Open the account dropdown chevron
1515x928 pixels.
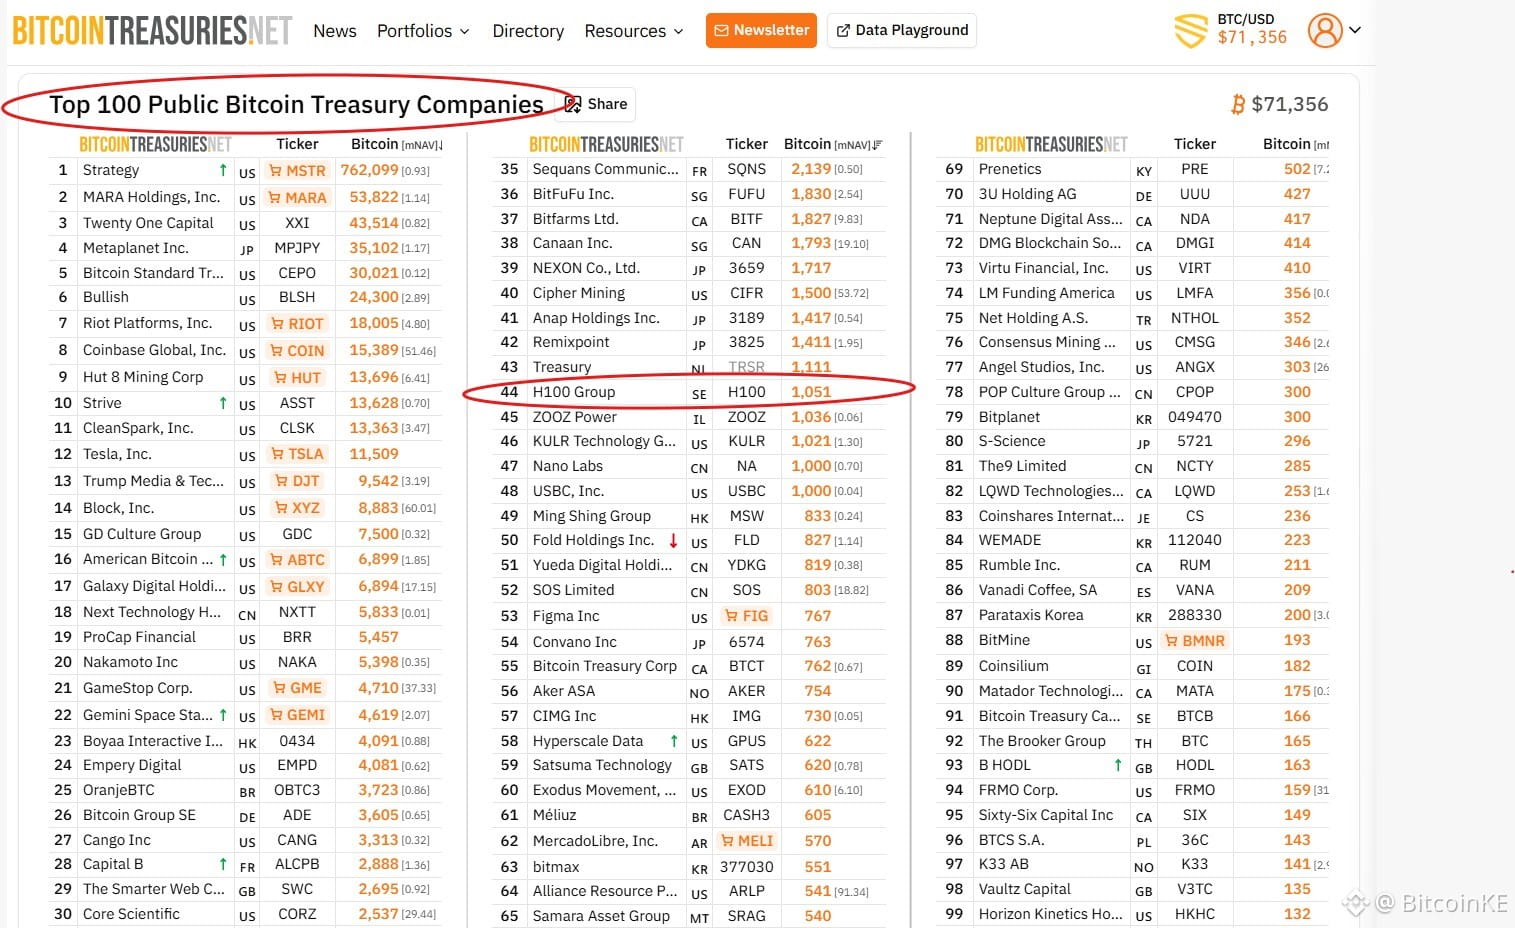click(1355, 30)
